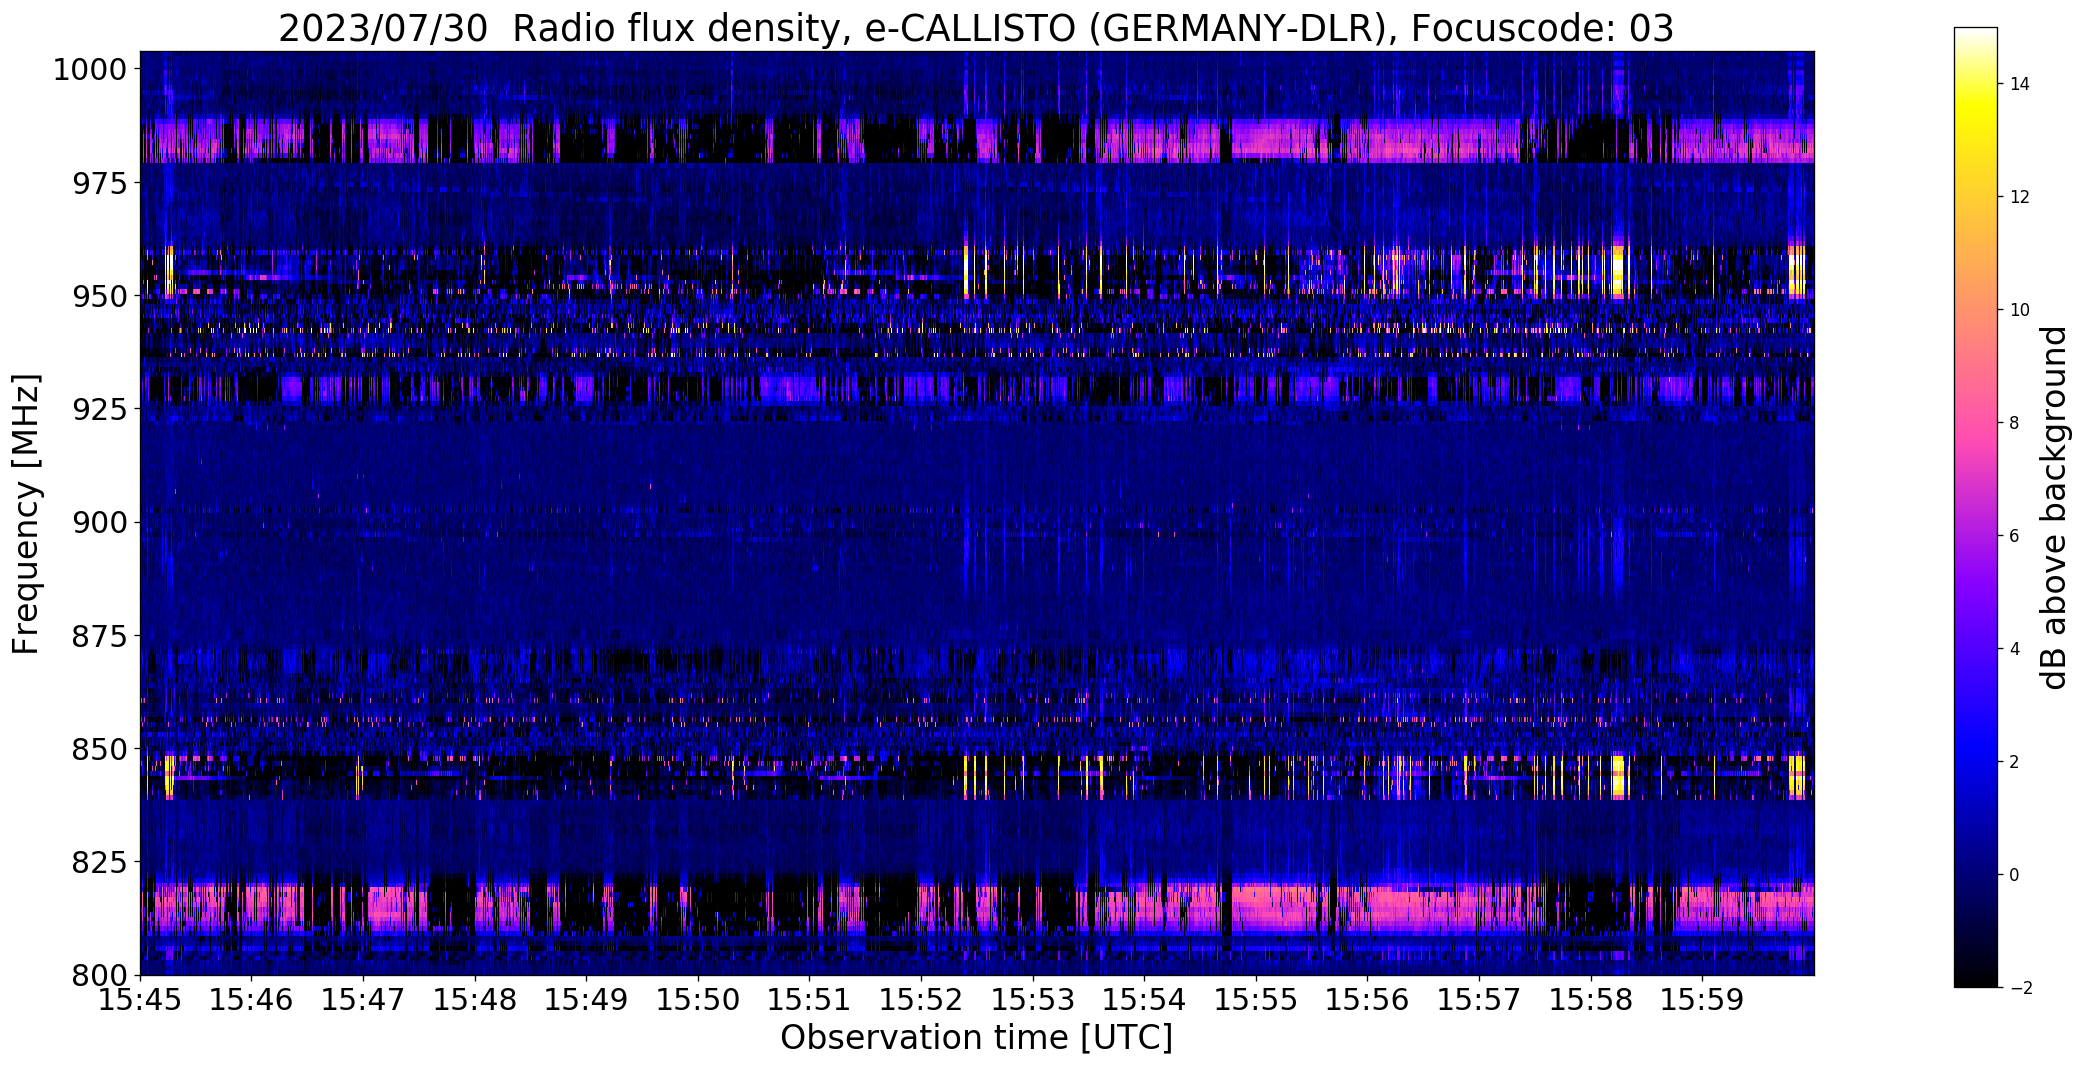2085x1067 pixels.
Task: Click the 'dB above background' colorbar label
Action: click(2055, 508)
